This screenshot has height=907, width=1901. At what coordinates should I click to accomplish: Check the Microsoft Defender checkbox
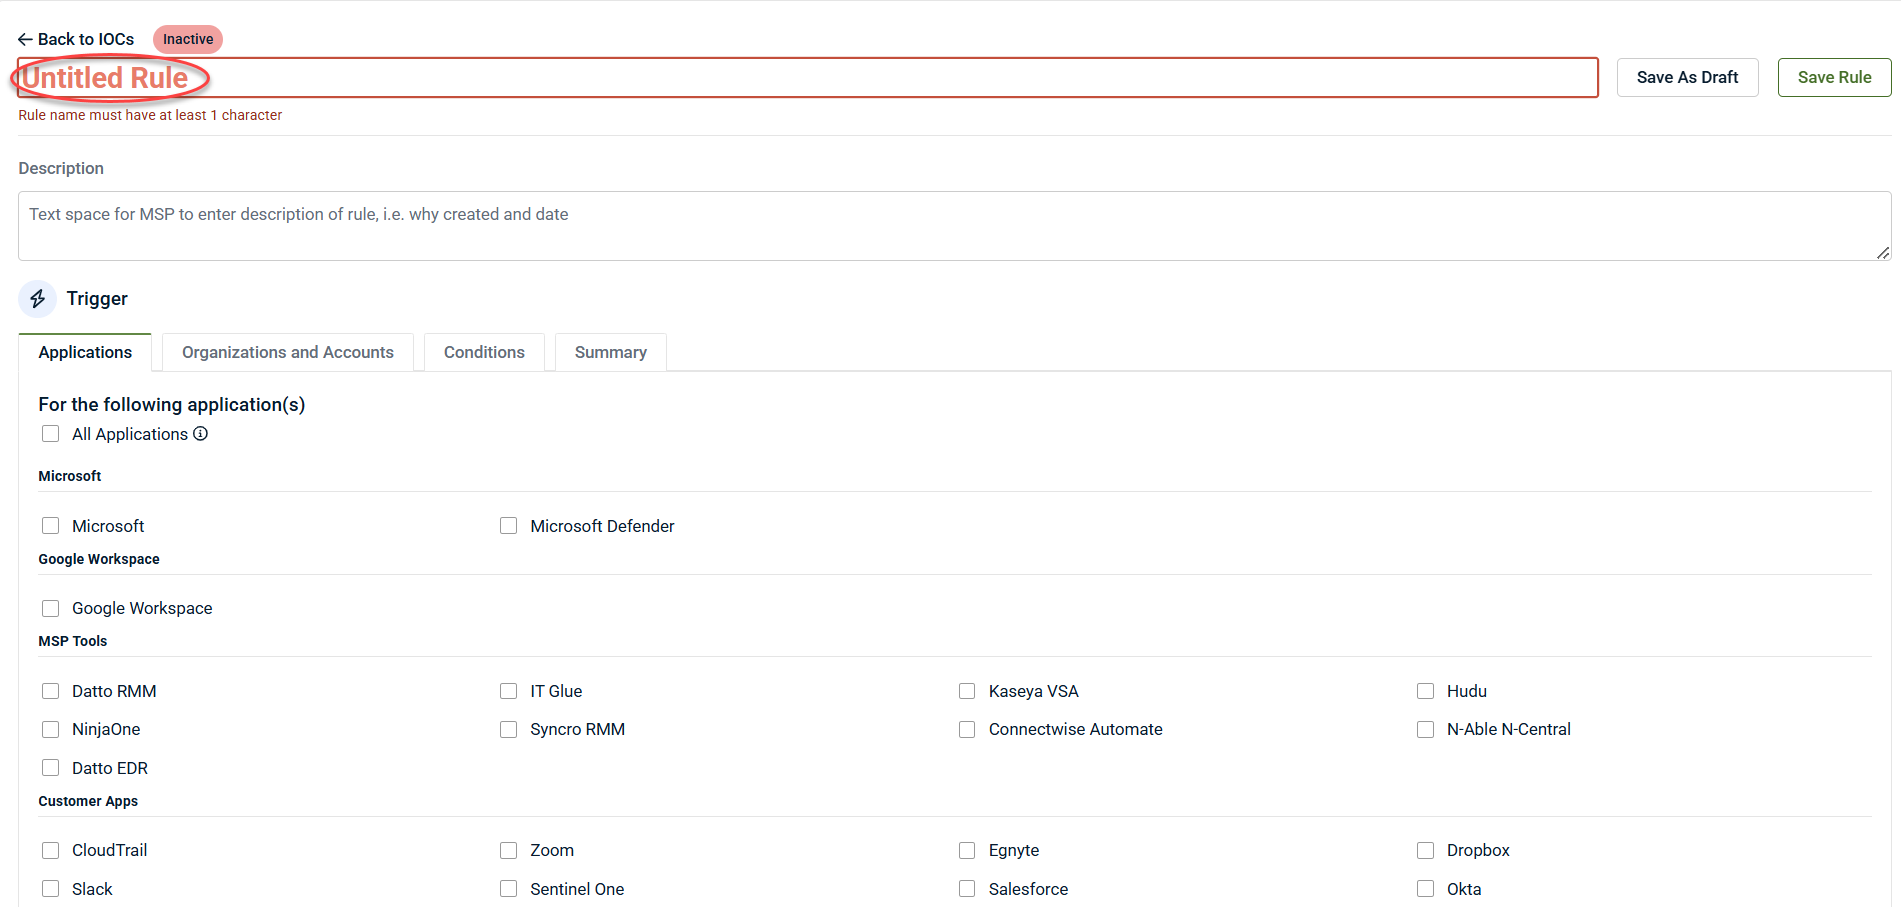[509, 526]
